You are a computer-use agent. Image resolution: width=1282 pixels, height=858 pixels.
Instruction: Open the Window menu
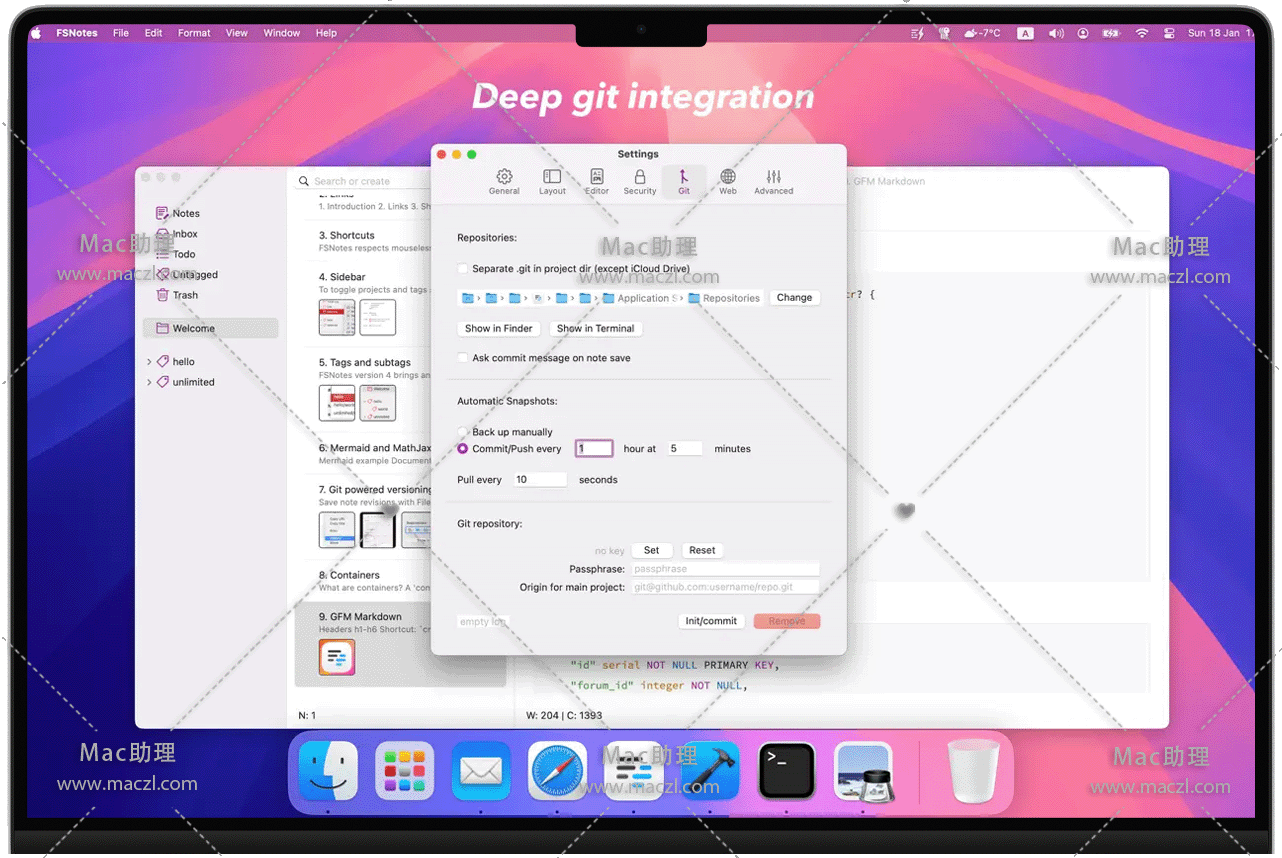click(282, 33)
